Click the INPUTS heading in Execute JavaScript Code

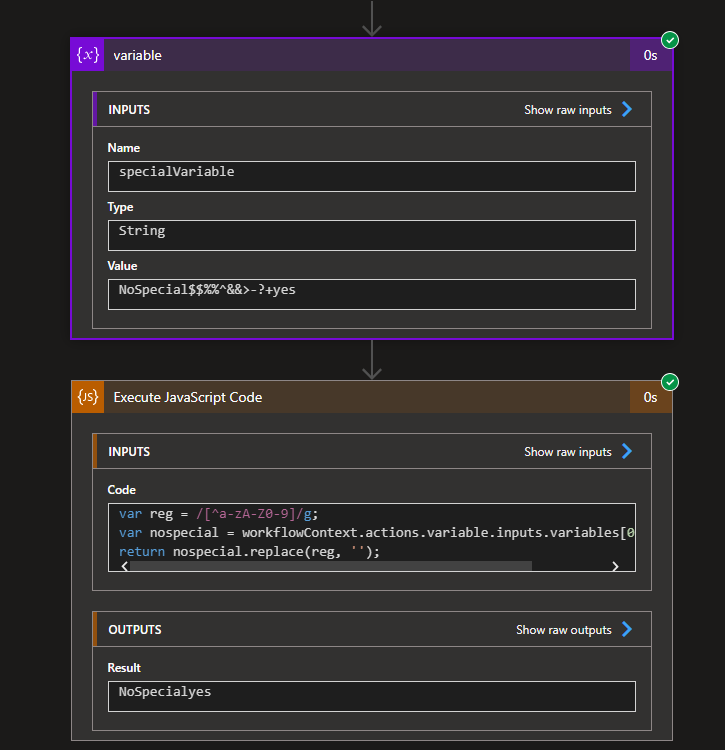[x=129, y=452]
